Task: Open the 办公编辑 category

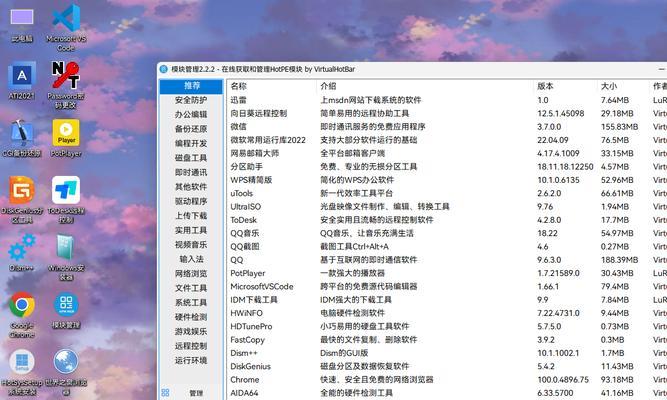Action: pyautogui.click(x=191, y=114)
